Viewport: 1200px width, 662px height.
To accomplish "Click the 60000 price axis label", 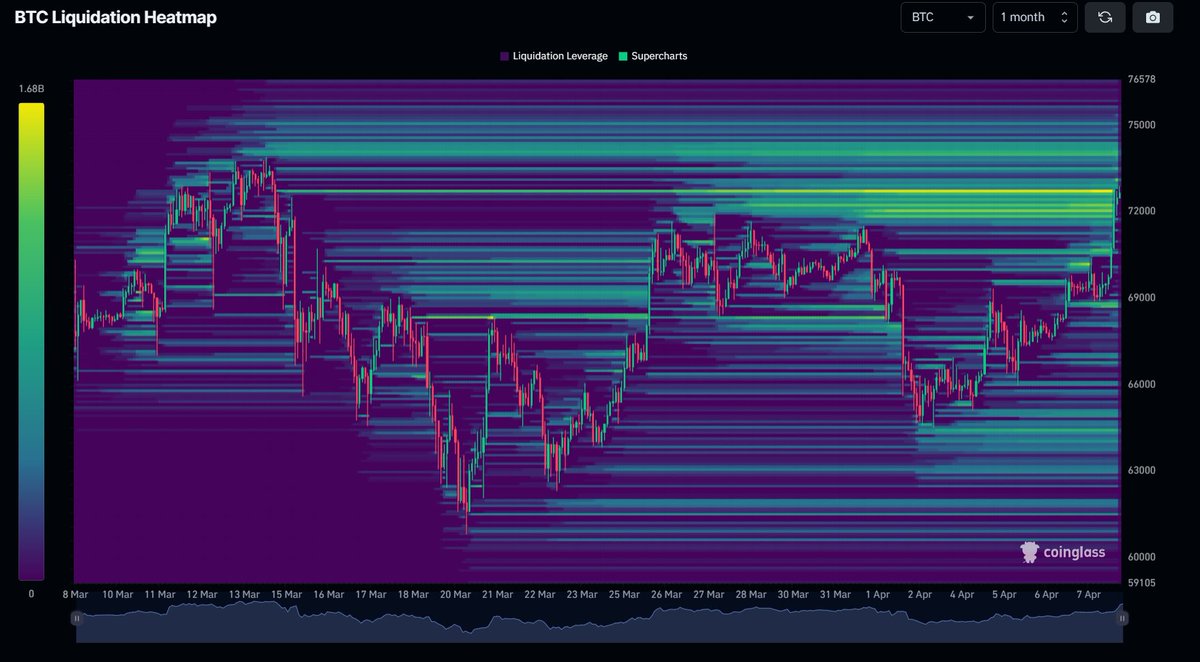I will click(1141, 557).
